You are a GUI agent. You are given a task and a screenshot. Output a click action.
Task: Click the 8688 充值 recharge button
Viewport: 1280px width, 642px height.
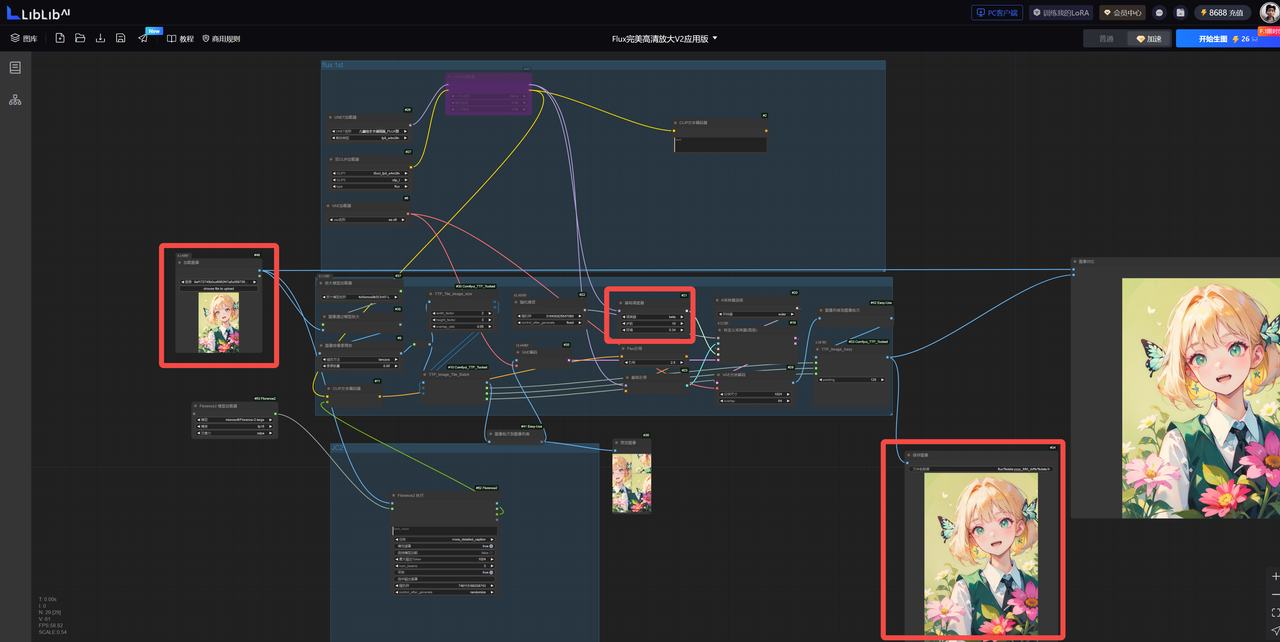point(1222,13)
